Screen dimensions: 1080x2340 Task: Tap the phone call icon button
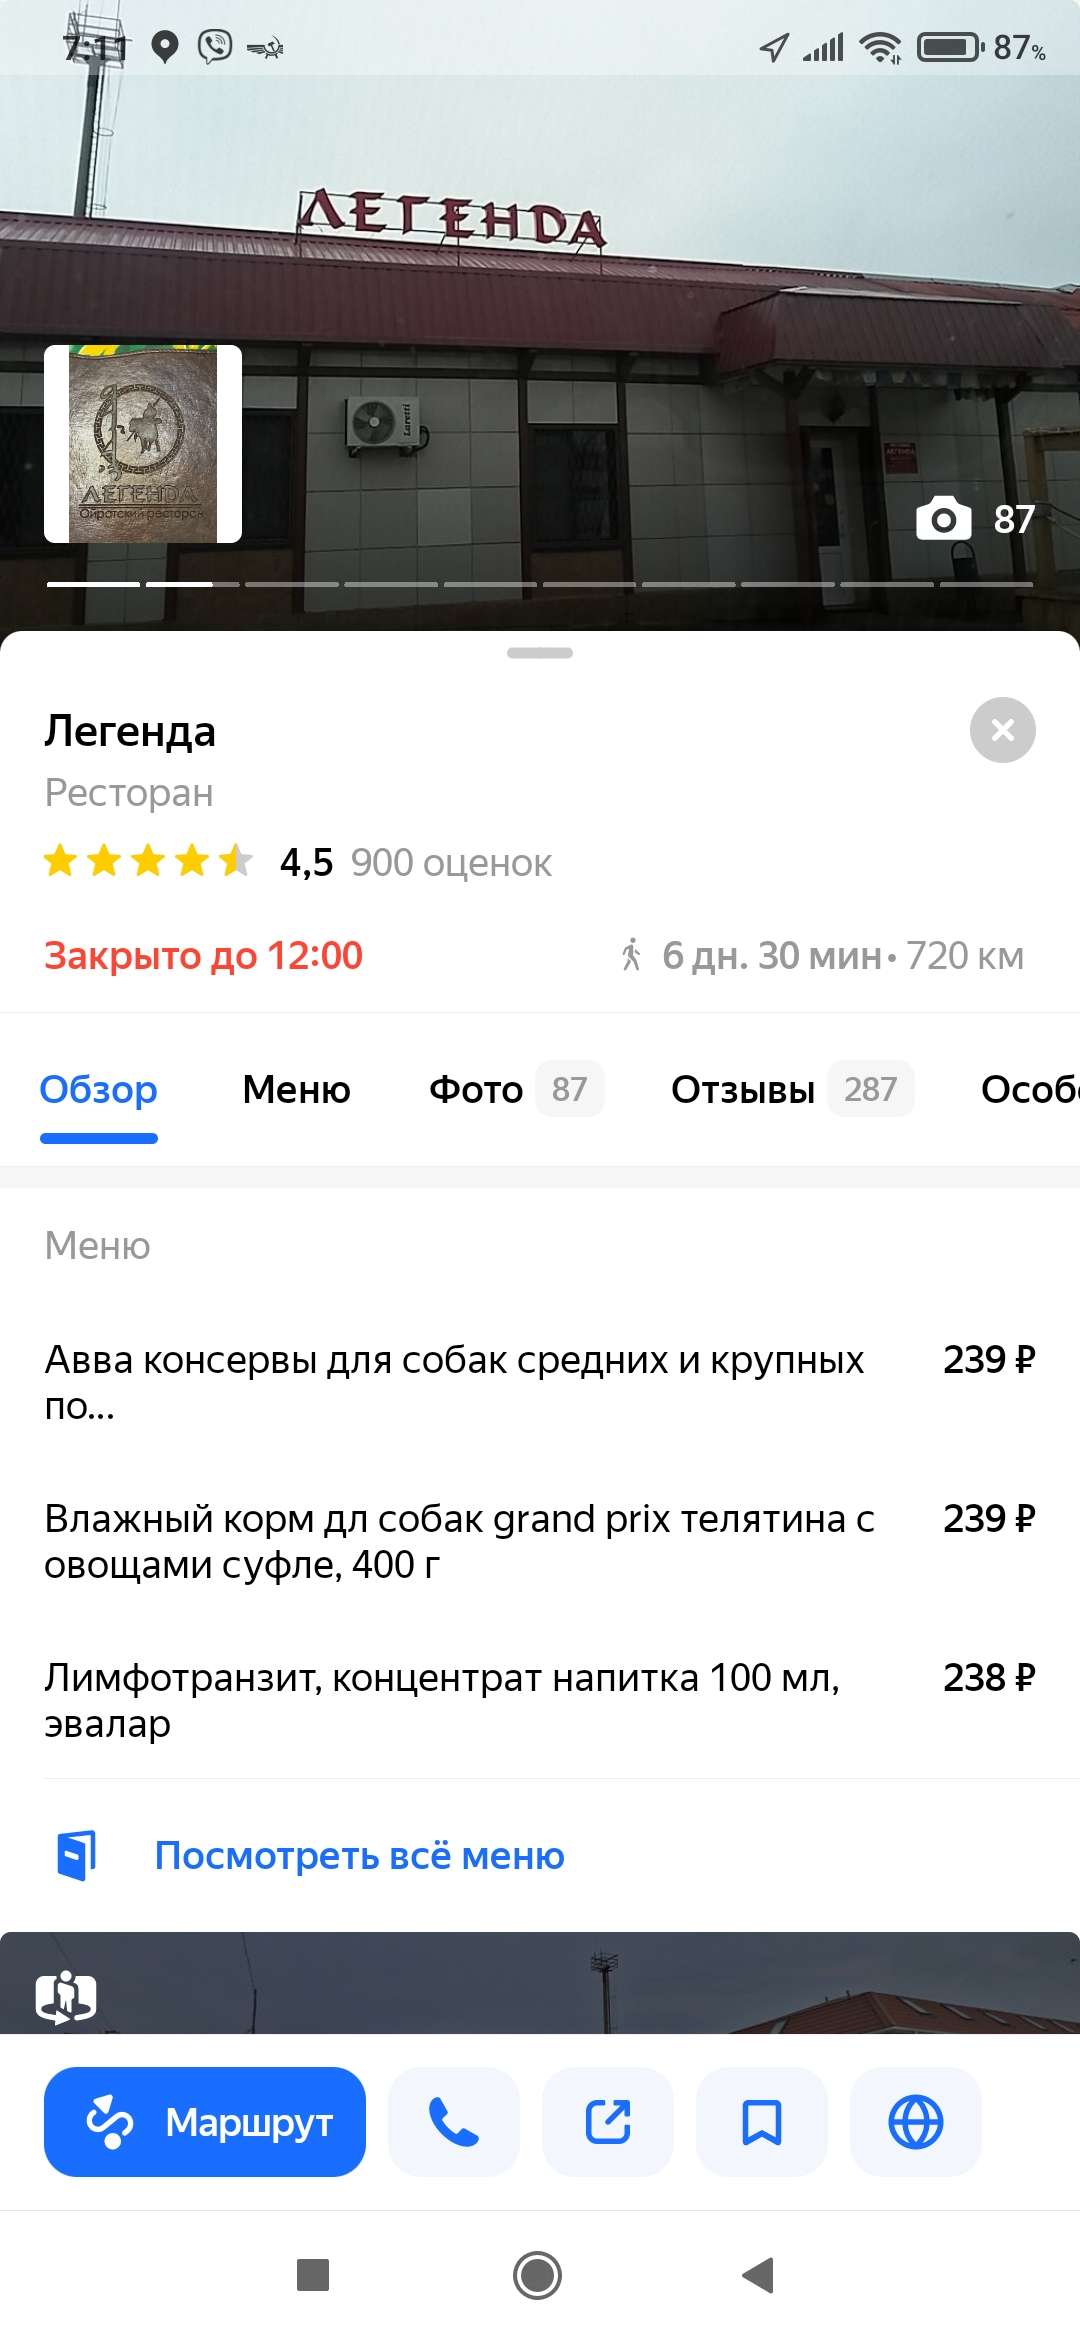[x=453, y=2121]
